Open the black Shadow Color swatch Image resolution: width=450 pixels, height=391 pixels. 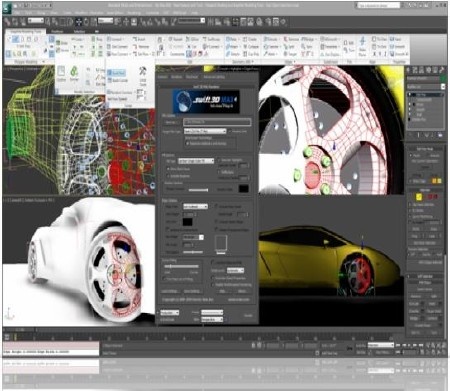coord(244,189)
